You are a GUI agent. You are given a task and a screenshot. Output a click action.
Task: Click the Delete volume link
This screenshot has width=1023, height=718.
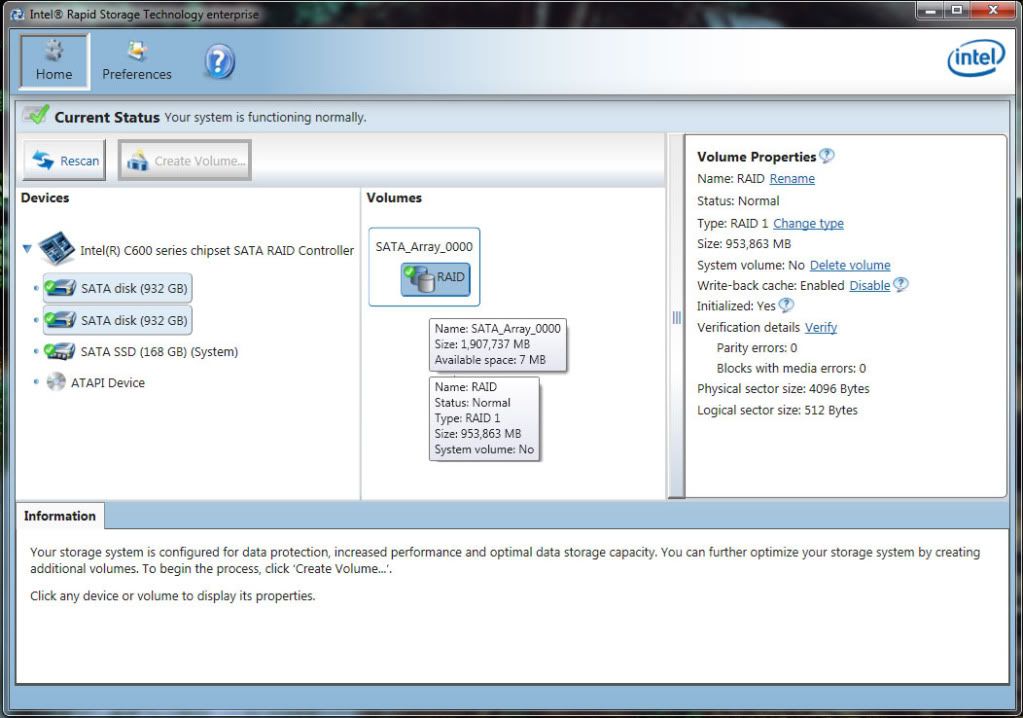coord(850,265)
